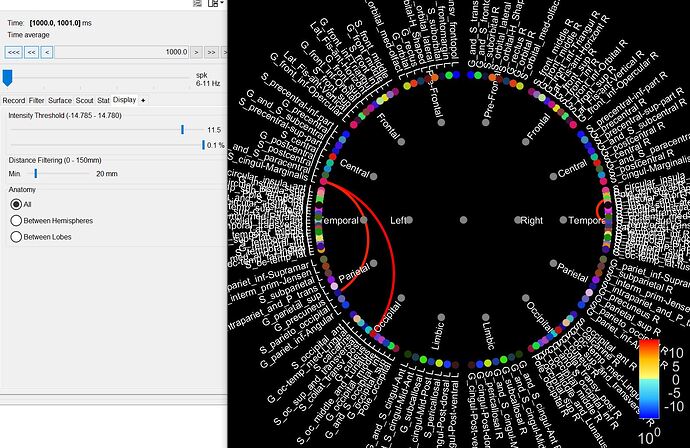Click the current time field showing 1000.0
This screenshot has width=690, height=448.
click(x=122, y=52)
